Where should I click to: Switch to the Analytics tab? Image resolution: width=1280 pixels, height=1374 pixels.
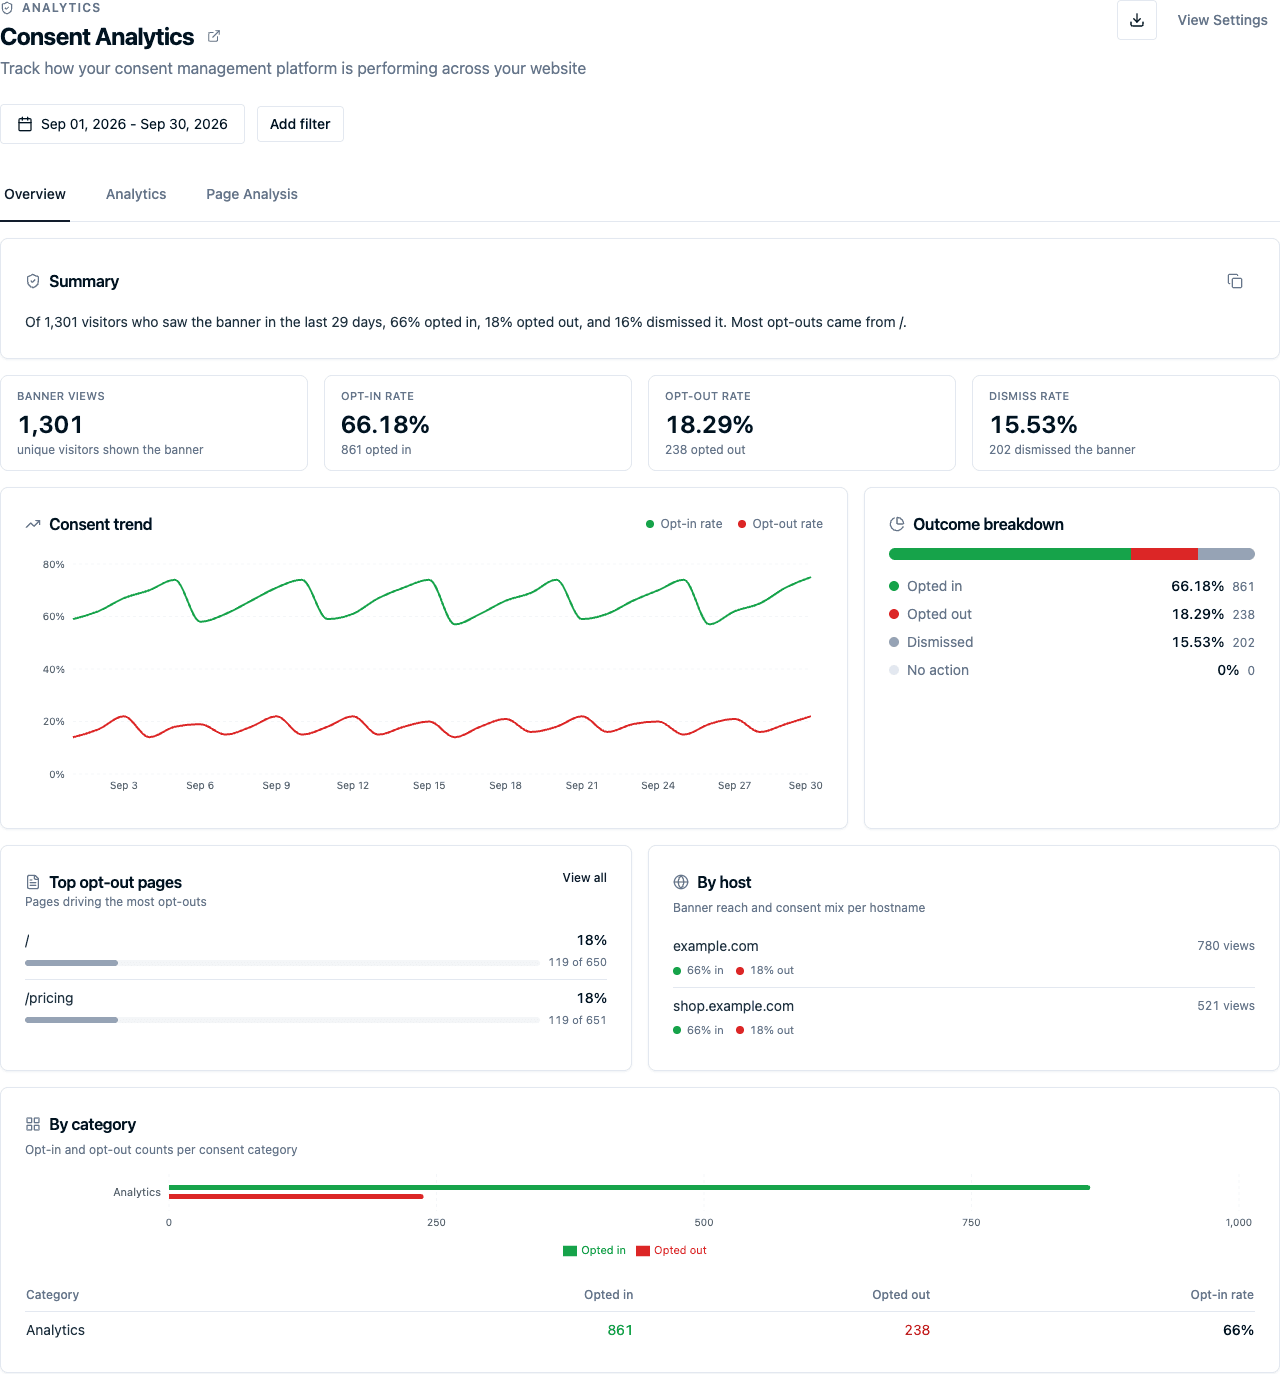pos(136,194)
